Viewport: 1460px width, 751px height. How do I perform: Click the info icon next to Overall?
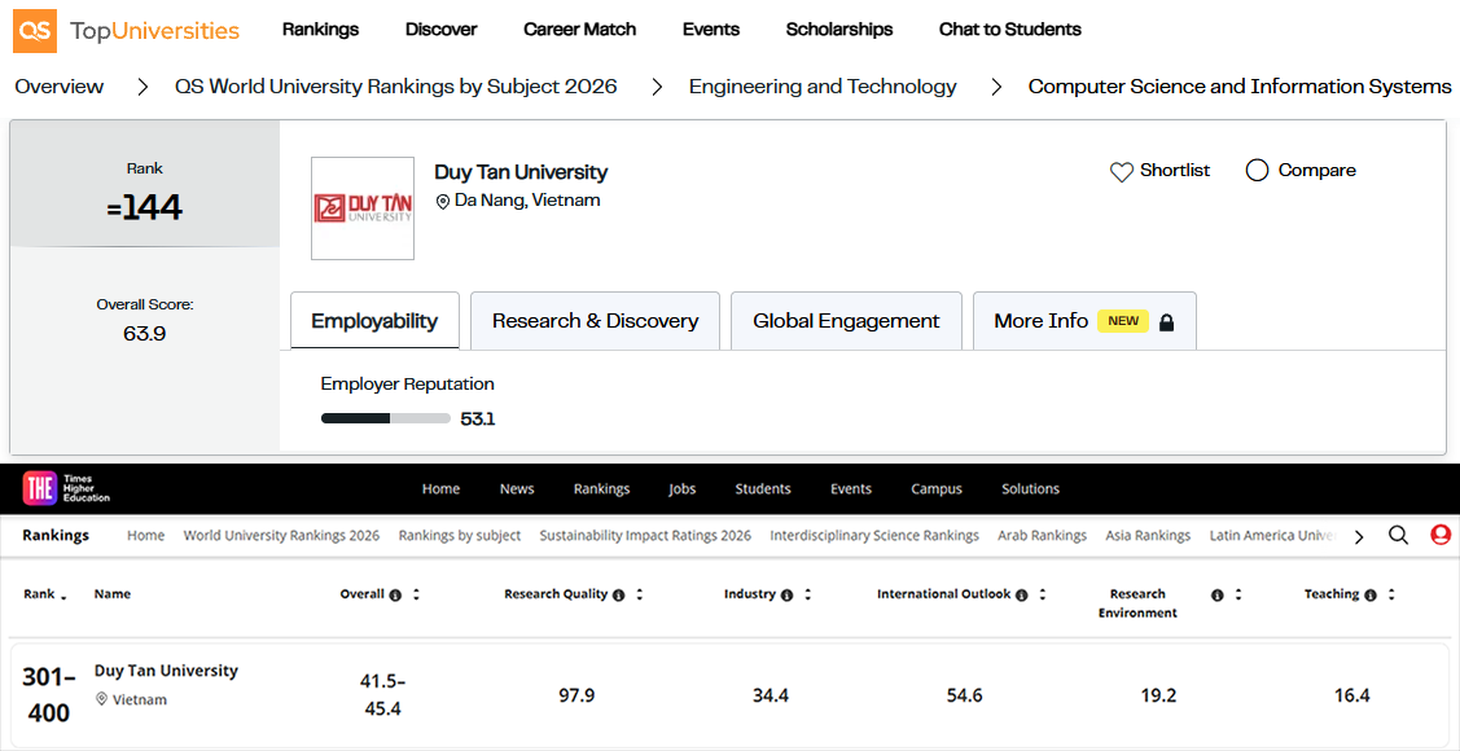click(395, 595)
